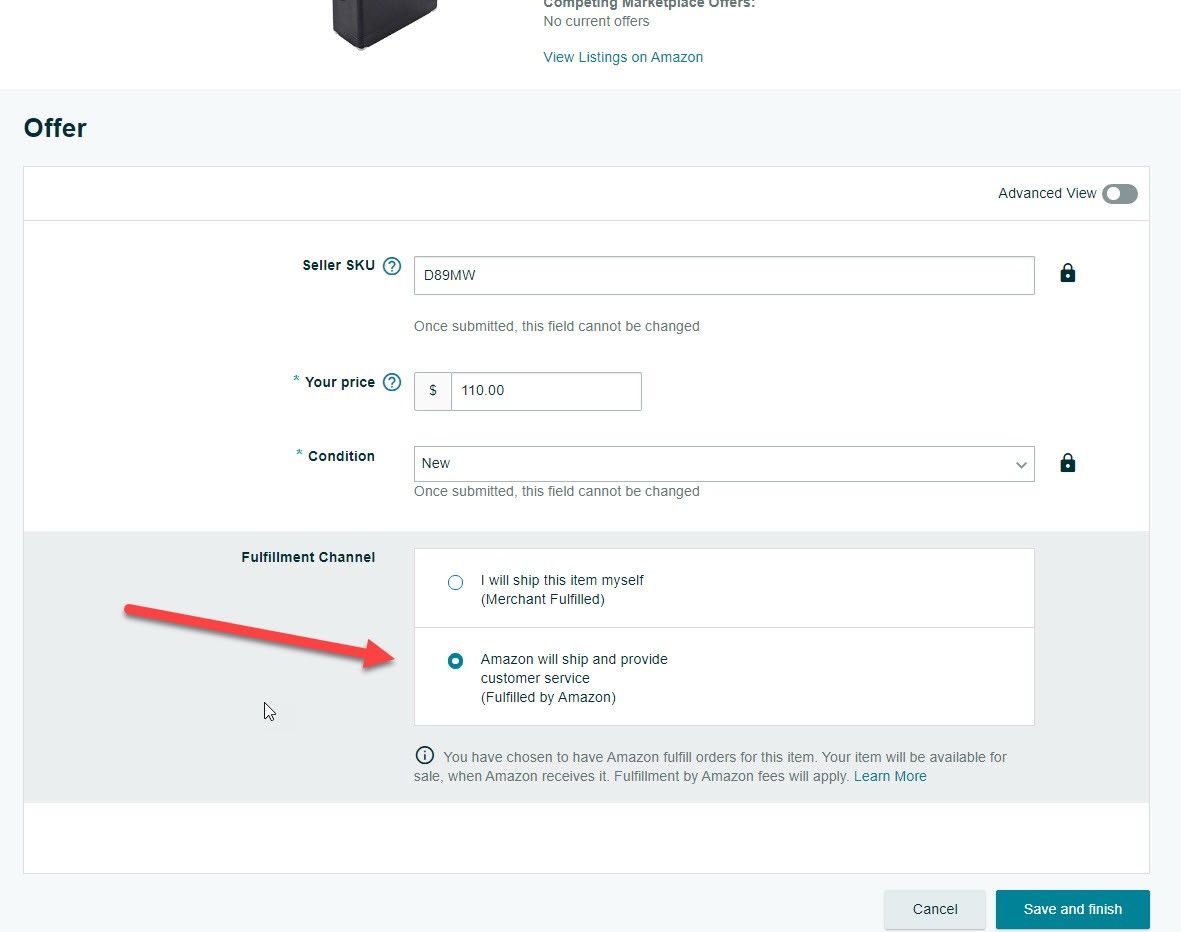Click the lock icon beside Seller SKU field
This screenshot has width=1181, height=932.
[x=1067, y=273]
